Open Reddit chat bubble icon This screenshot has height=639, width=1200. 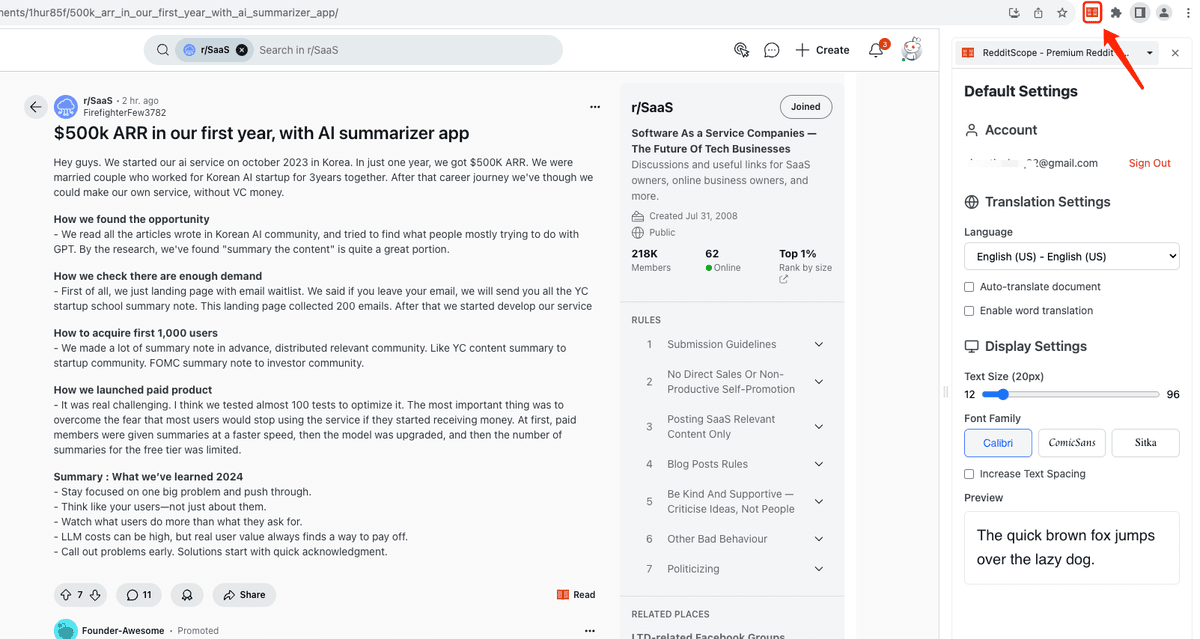pyautogui.click(x=771, y=50)
